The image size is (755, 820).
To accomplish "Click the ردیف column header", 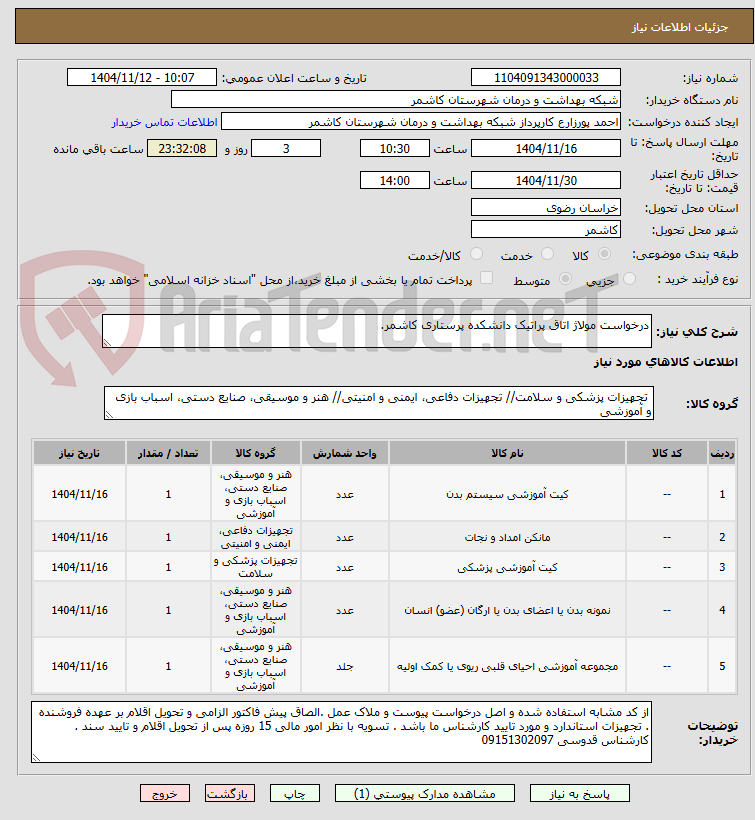I will [722, 453].
